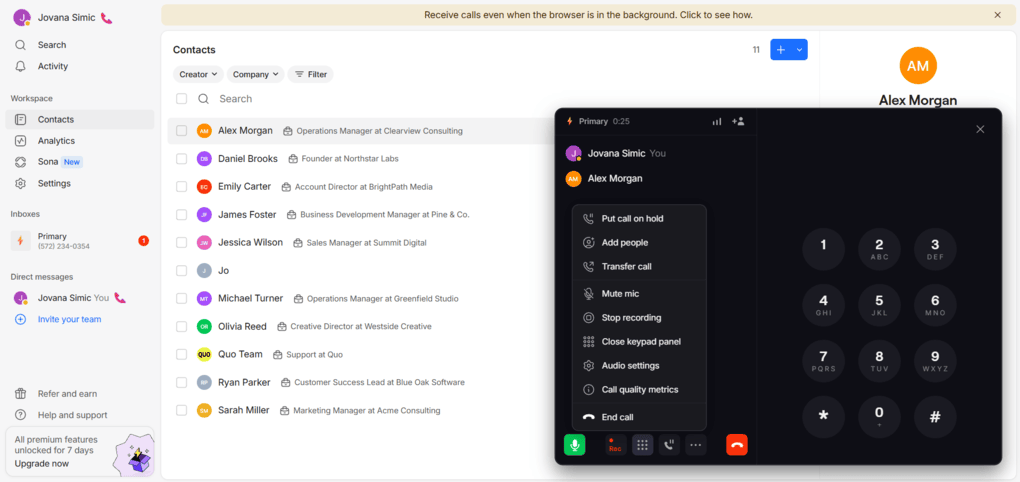
Task: Click Invite your team link
Action: pyautogui.click(x=69, y=319)
